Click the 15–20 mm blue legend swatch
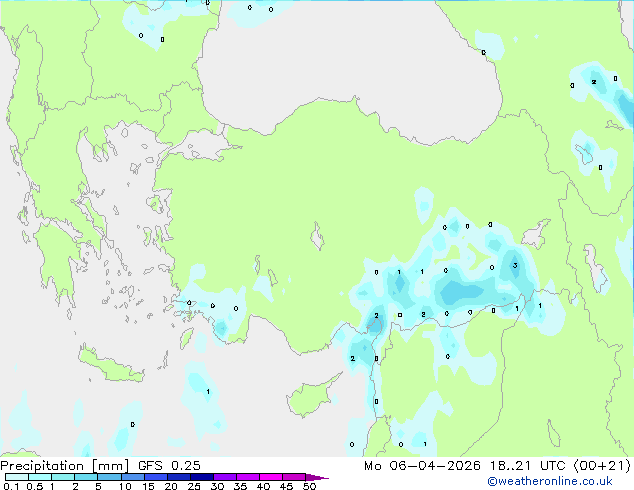The width and height of the screenshot is (634, 490). coord(155,477)
